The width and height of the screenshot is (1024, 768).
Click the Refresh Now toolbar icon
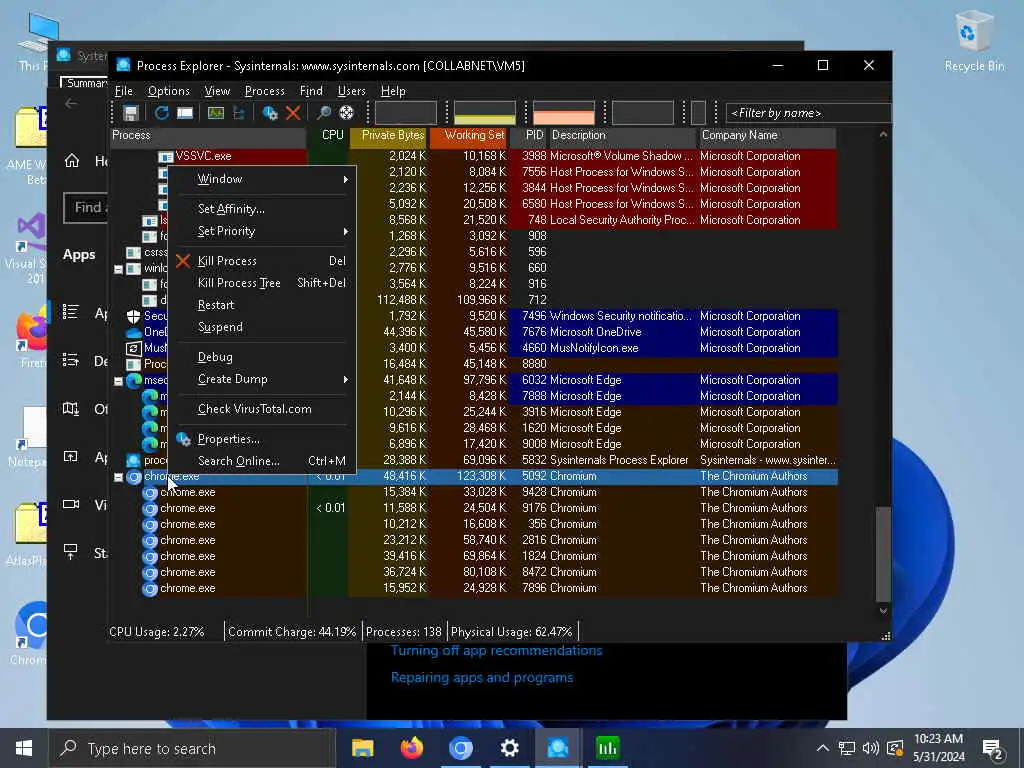pyautogui.click(x=161, y=113)
